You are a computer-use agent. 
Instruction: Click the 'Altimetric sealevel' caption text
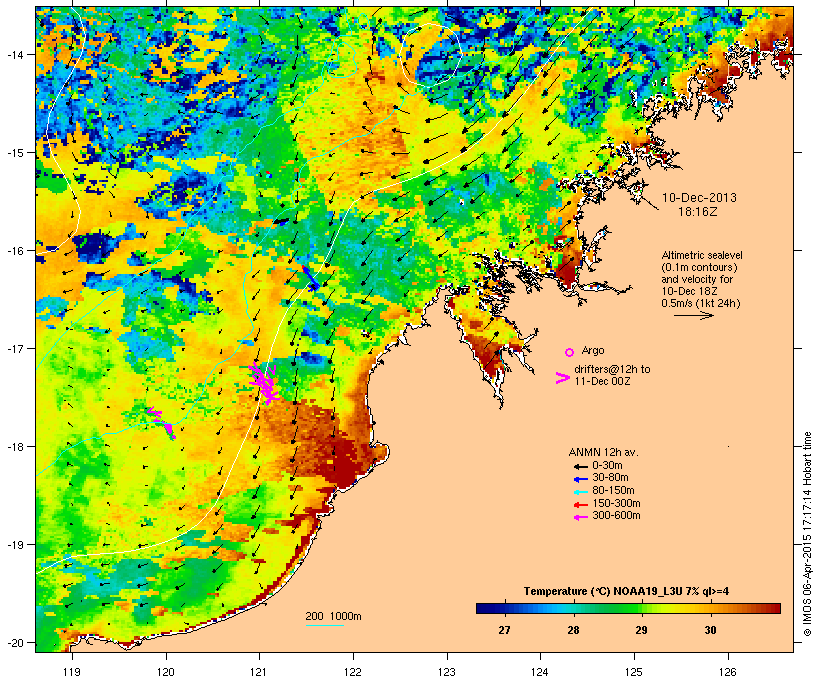pos(702,255)
